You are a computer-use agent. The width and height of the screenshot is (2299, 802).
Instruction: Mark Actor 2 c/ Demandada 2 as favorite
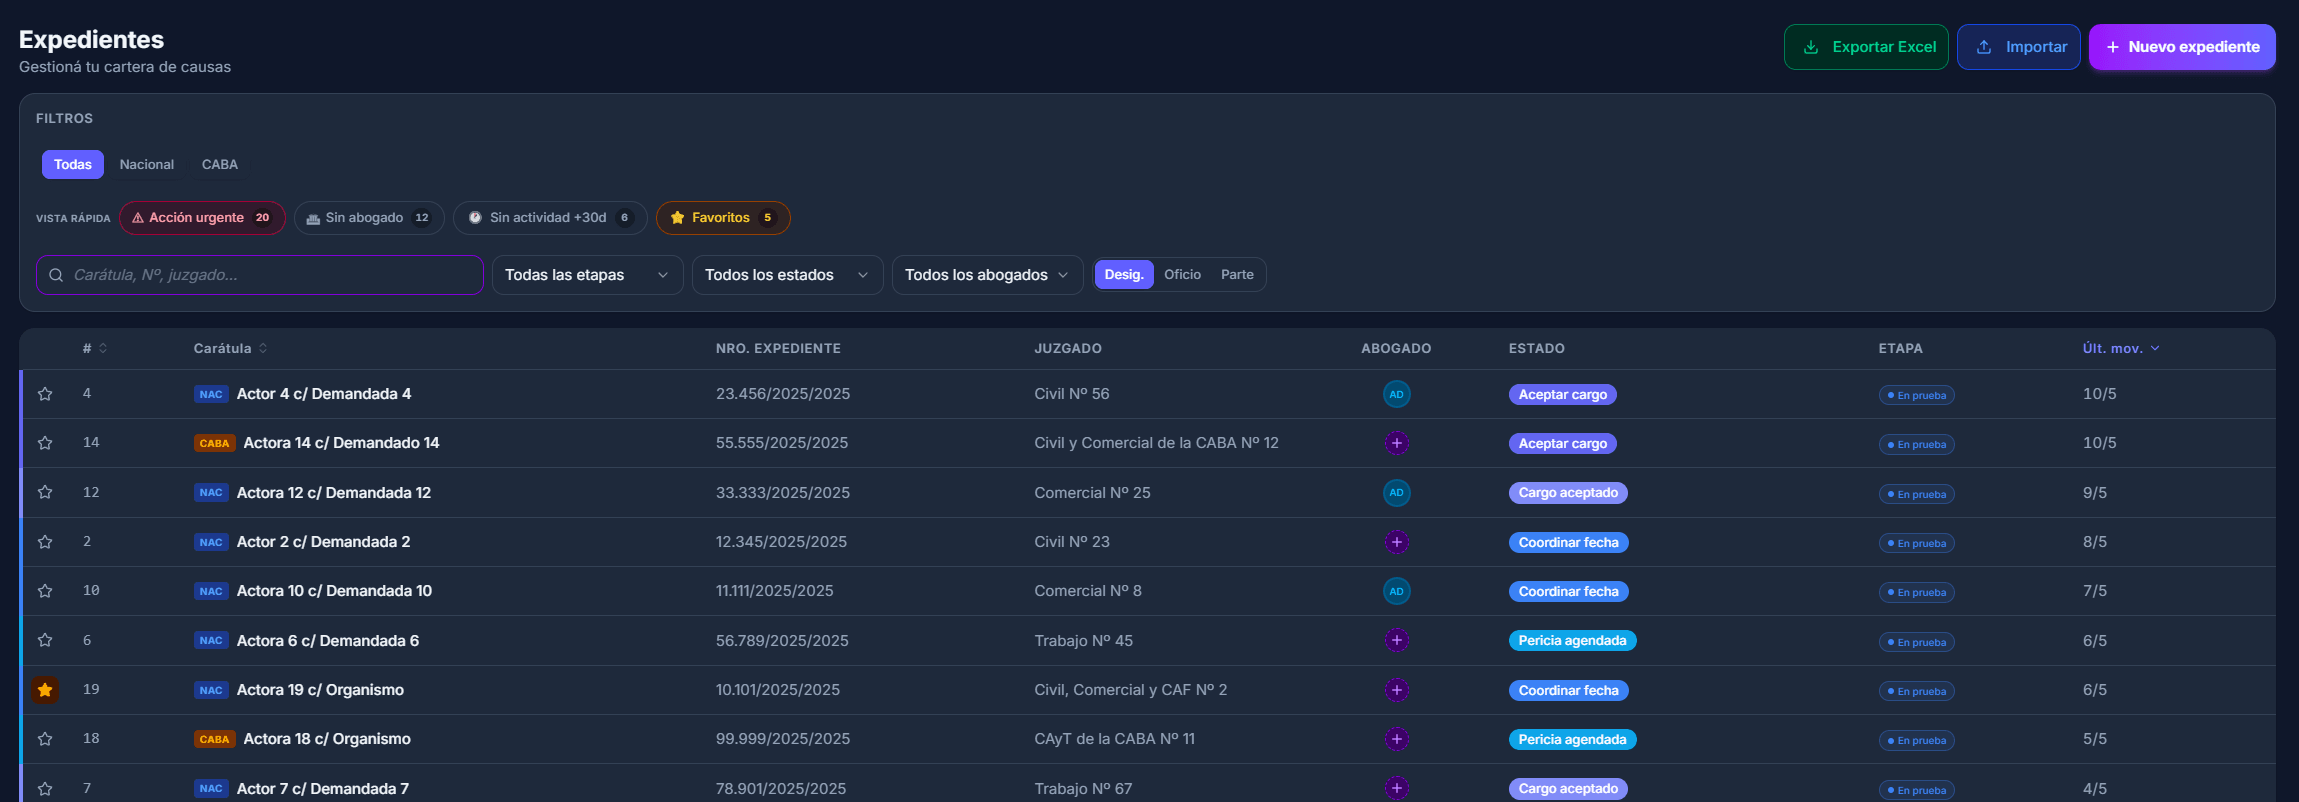click(45, 542)
